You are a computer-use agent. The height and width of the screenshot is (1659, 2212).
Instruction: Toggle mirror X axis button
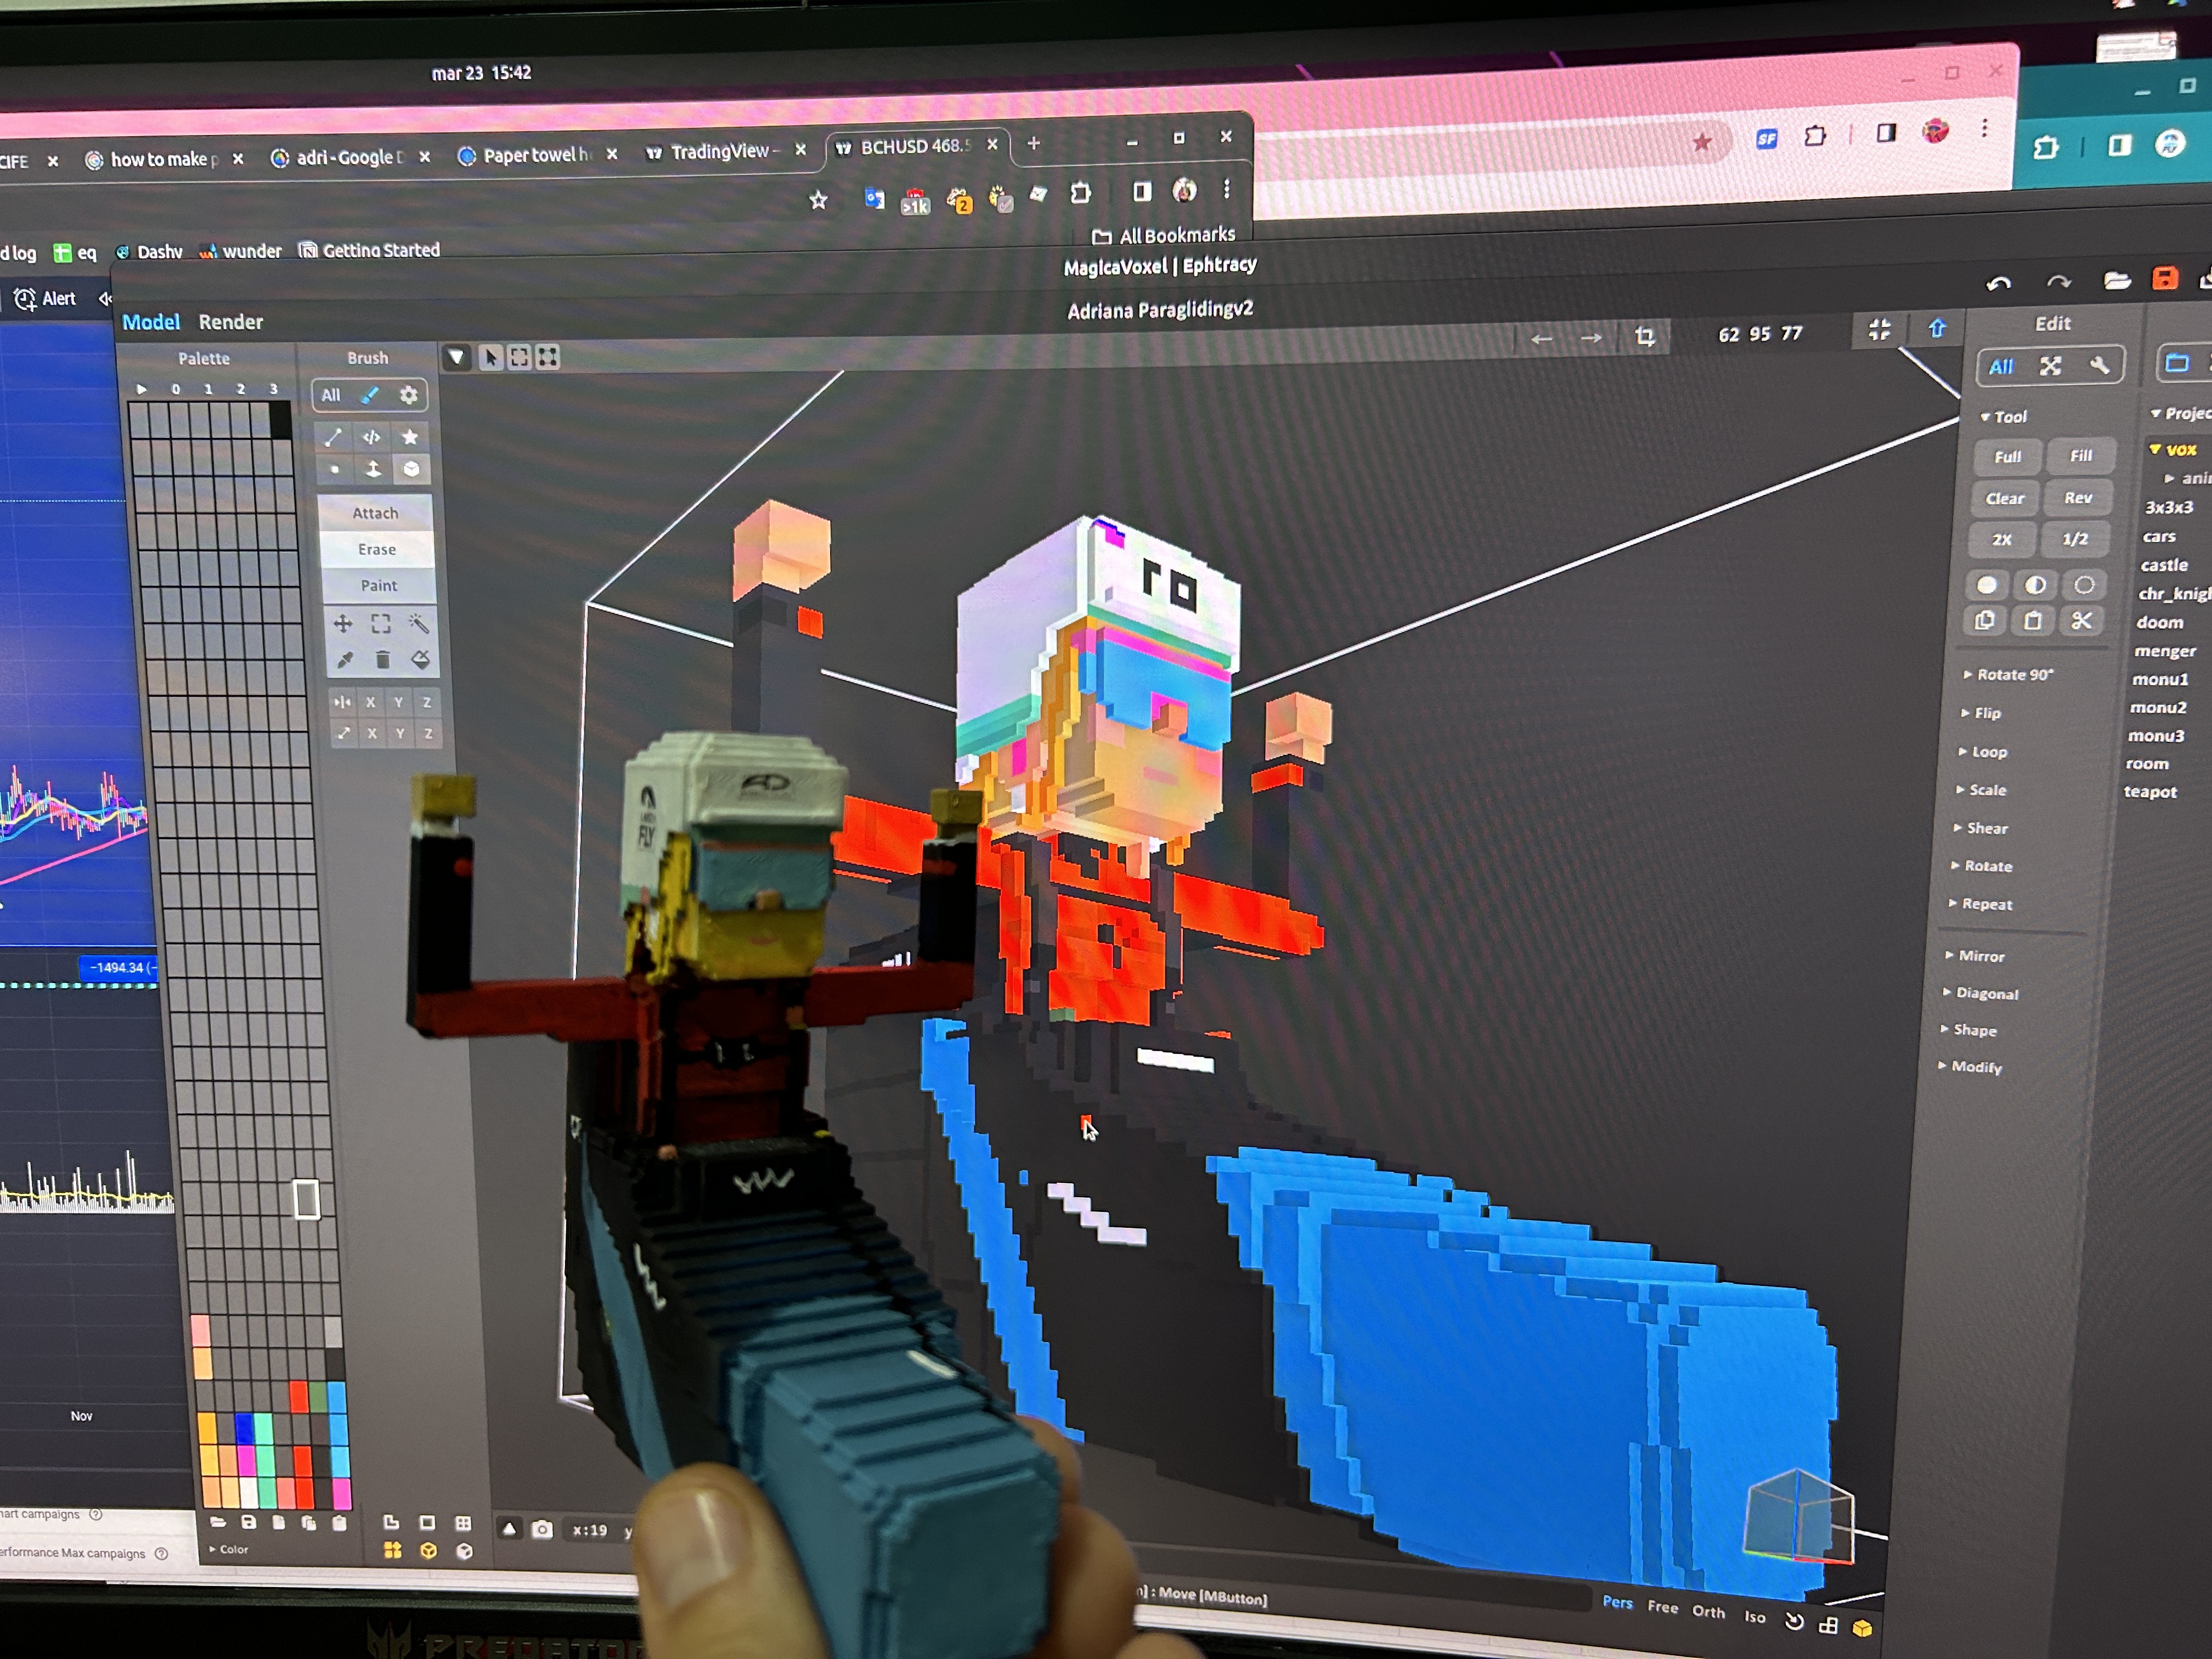pos(371,702)
